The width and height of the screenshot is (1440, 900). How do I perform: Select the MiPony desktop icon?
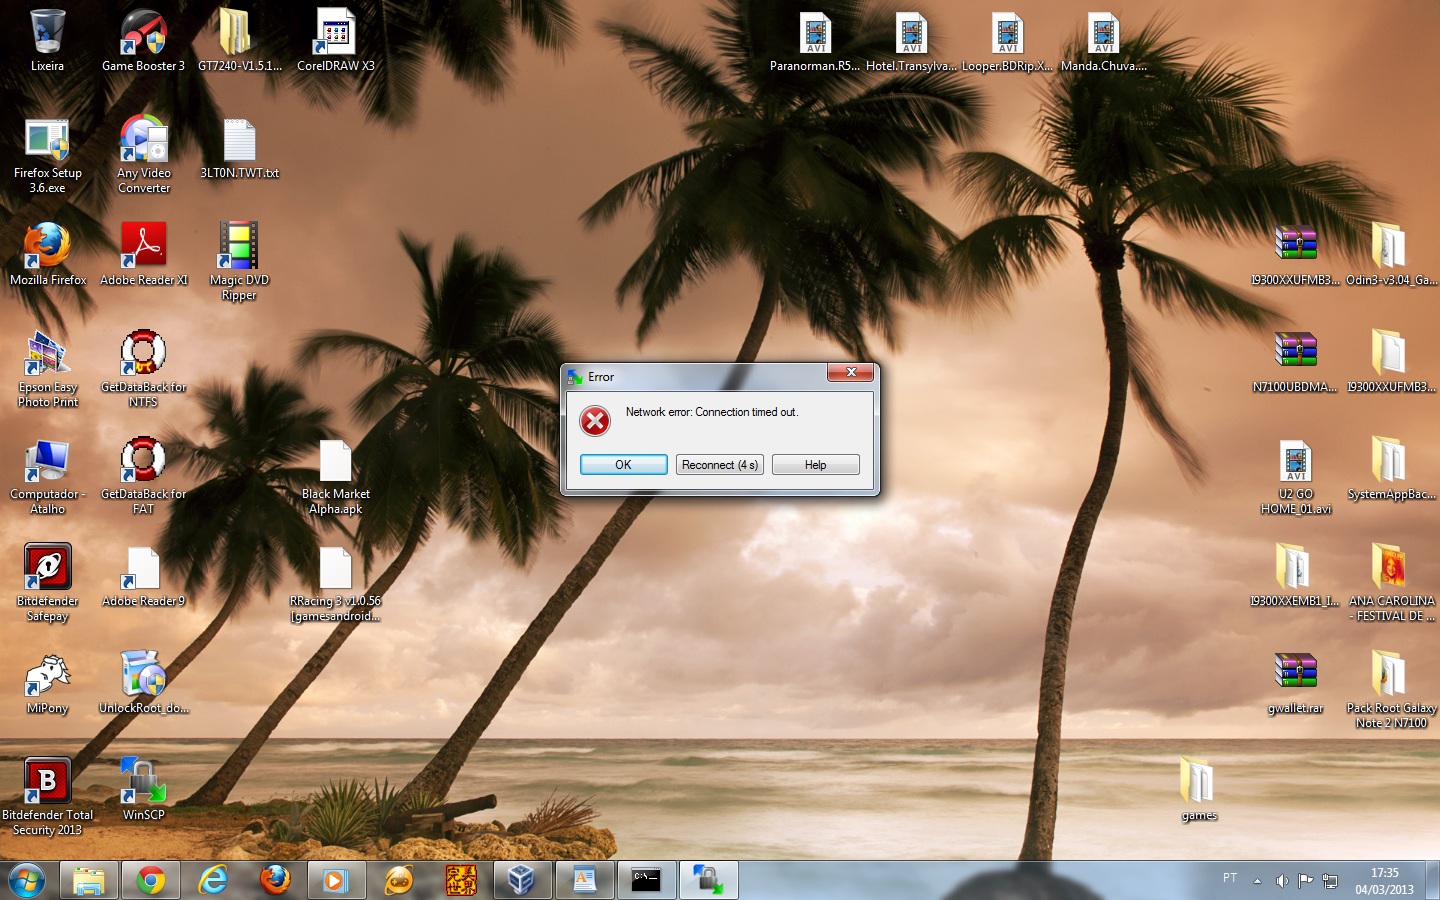click(47, 683)
